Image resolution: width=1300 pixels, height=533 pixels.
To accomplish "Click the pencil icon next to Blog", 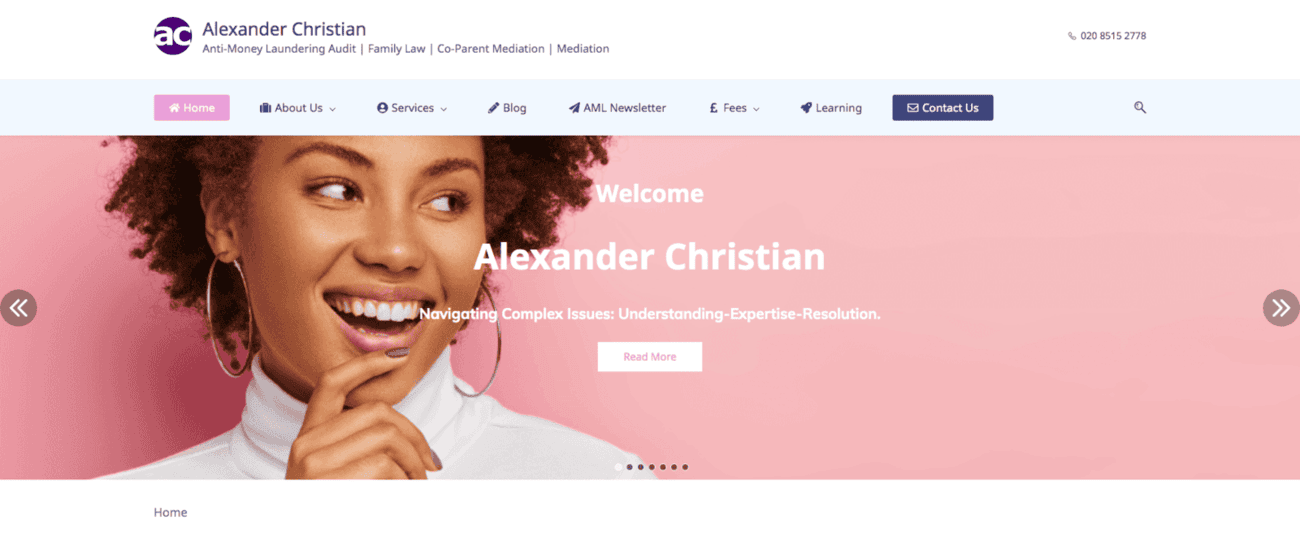I will tap(493, 108).
